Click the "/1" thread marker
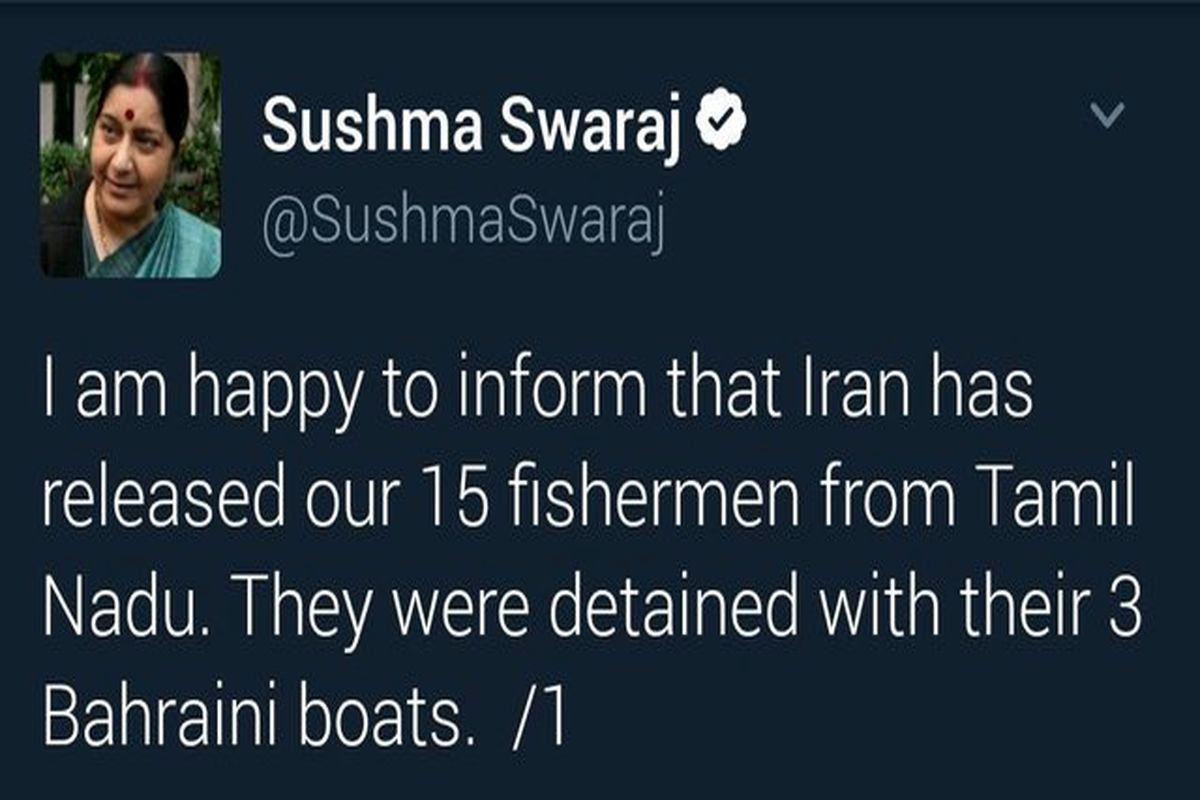Image resolution: width=1200 pixels, height=800 pixels. point(542,718)
